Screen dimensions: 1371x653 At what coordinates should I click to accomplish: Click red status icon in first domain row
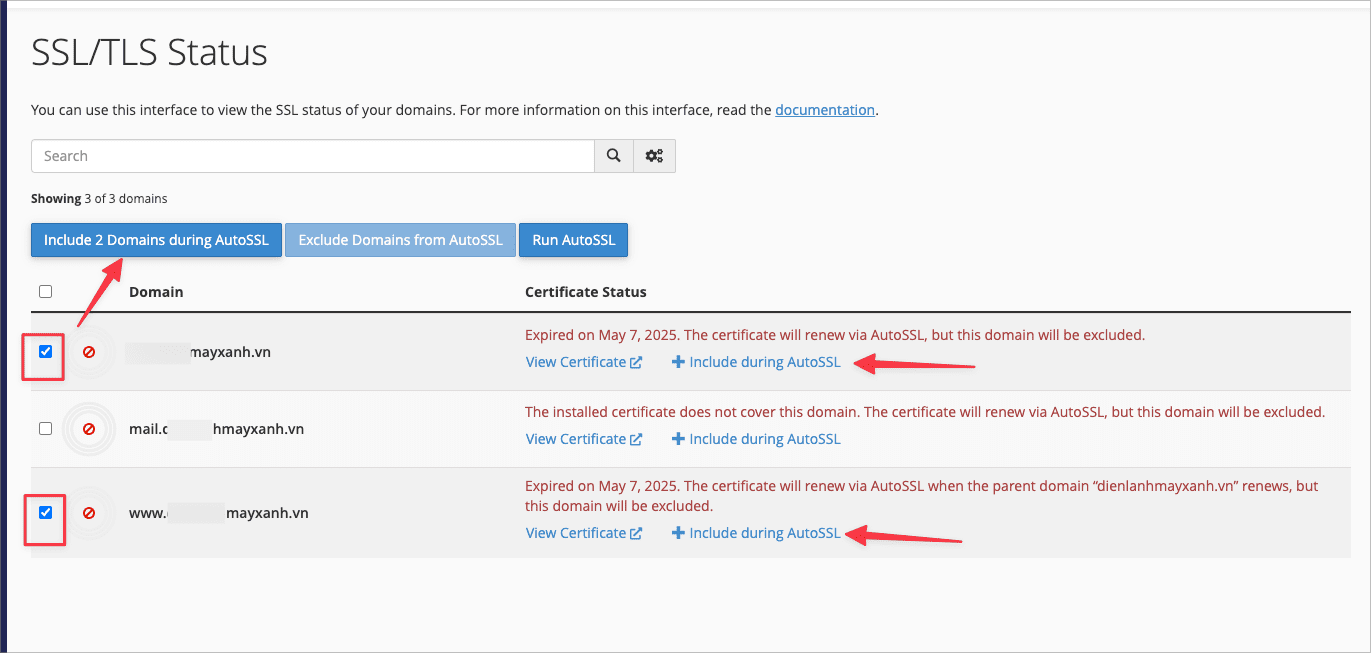(89, 352)
